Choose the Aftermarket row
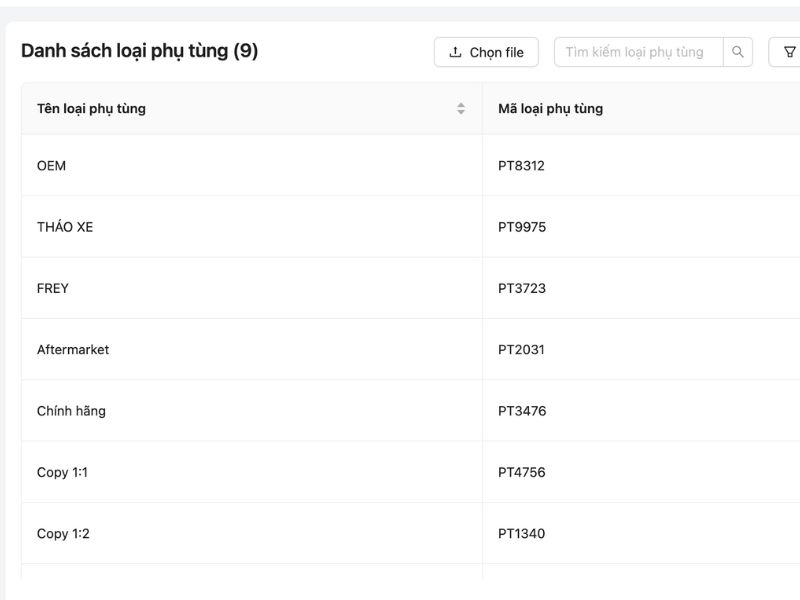This screenshot has height=600, width=800. coord(73,350)
